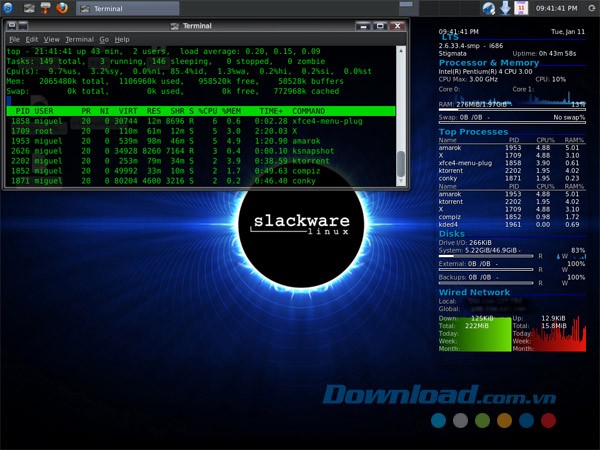
Task: Open the Go menu in Terminal
Action: pos(104,39)
